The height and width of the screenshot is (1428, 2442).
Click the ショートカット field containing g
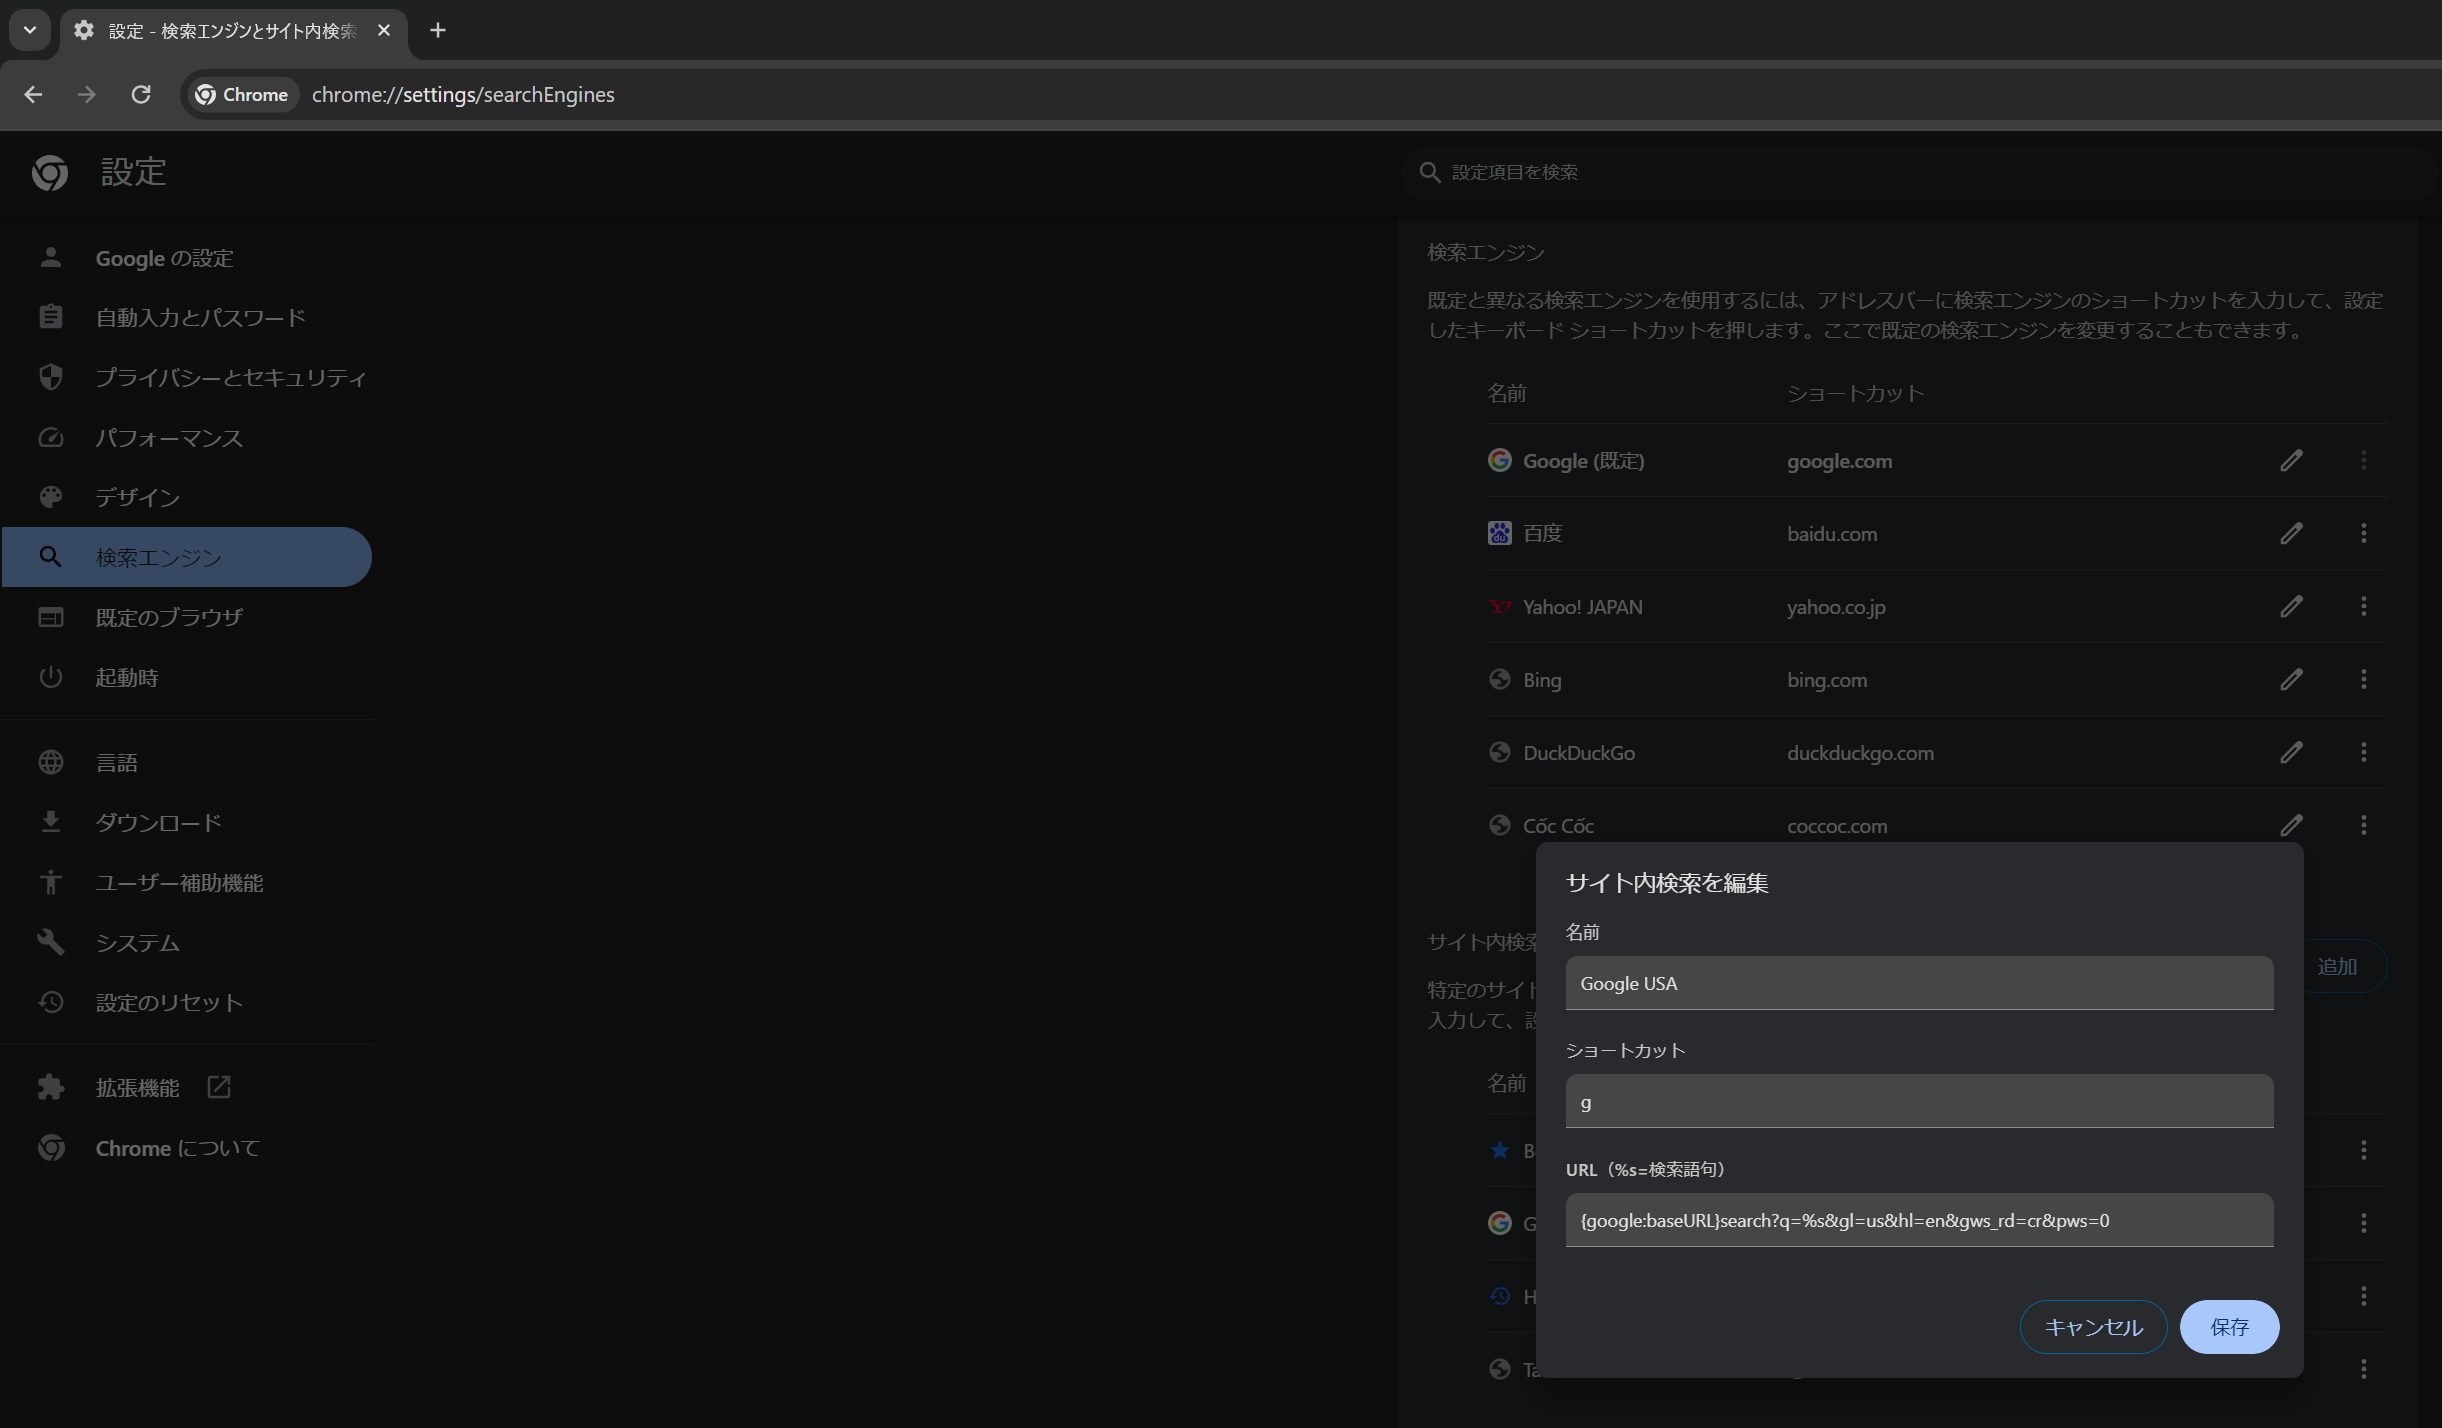1918,1102
